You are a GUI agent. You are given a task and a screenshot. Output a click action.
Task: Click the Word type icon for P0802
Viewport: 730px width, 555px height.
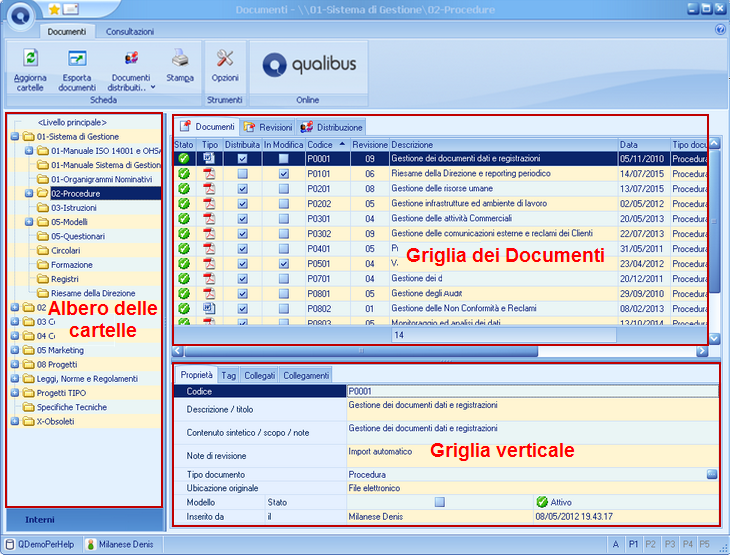click(x=209, y=308)
